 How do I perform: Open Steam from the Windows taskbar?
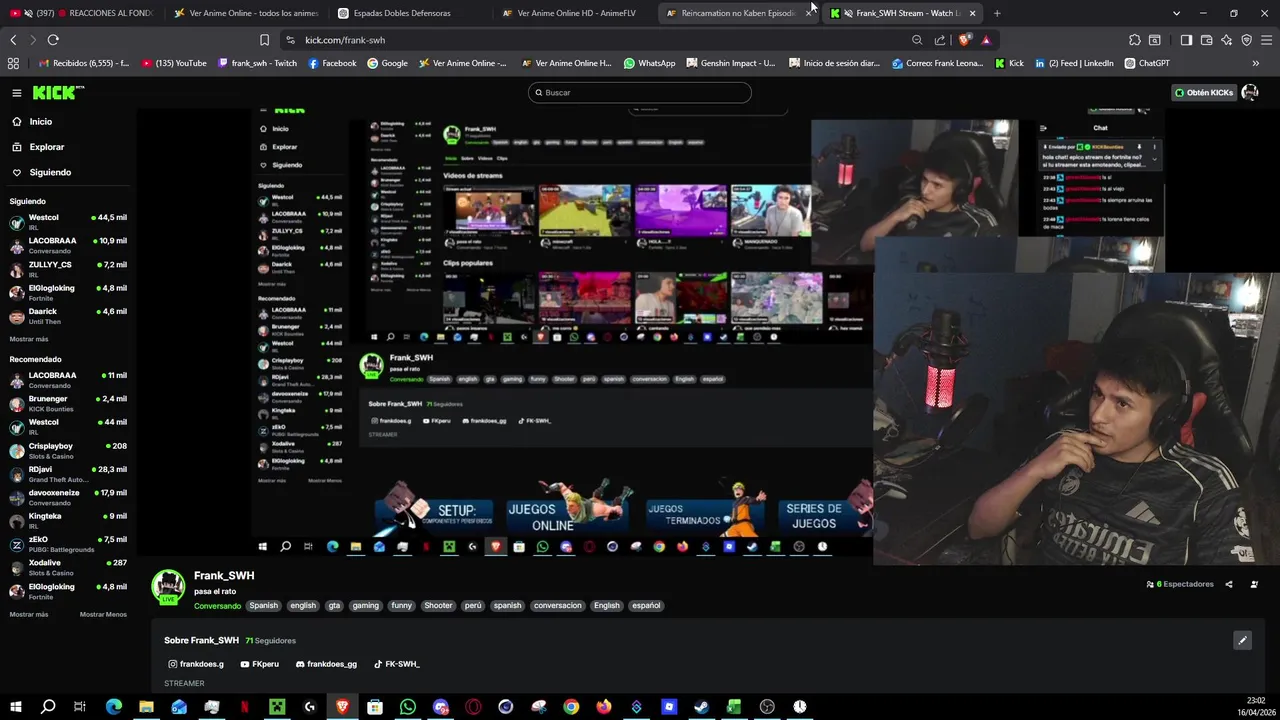pos(702,707)
